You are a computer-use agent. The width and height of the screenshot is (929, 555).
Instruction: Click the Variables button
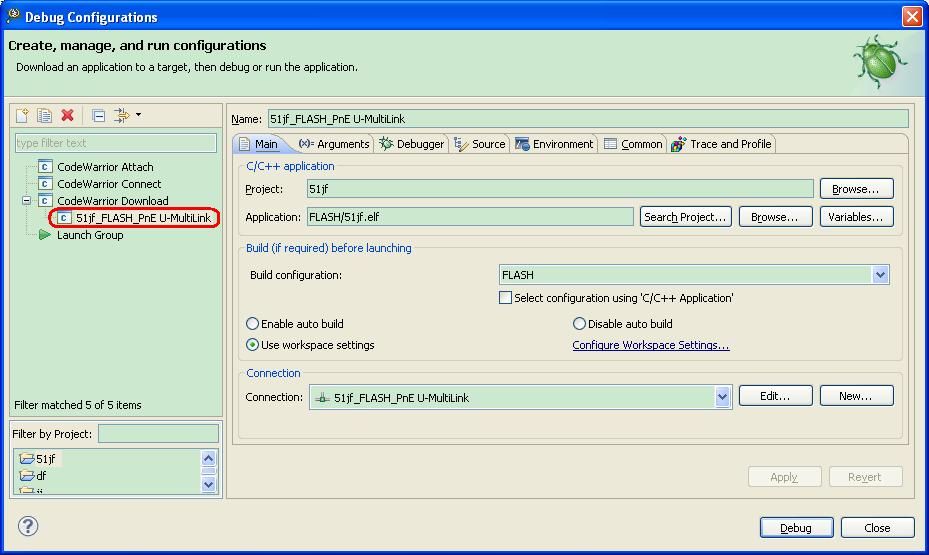(856, 217)
